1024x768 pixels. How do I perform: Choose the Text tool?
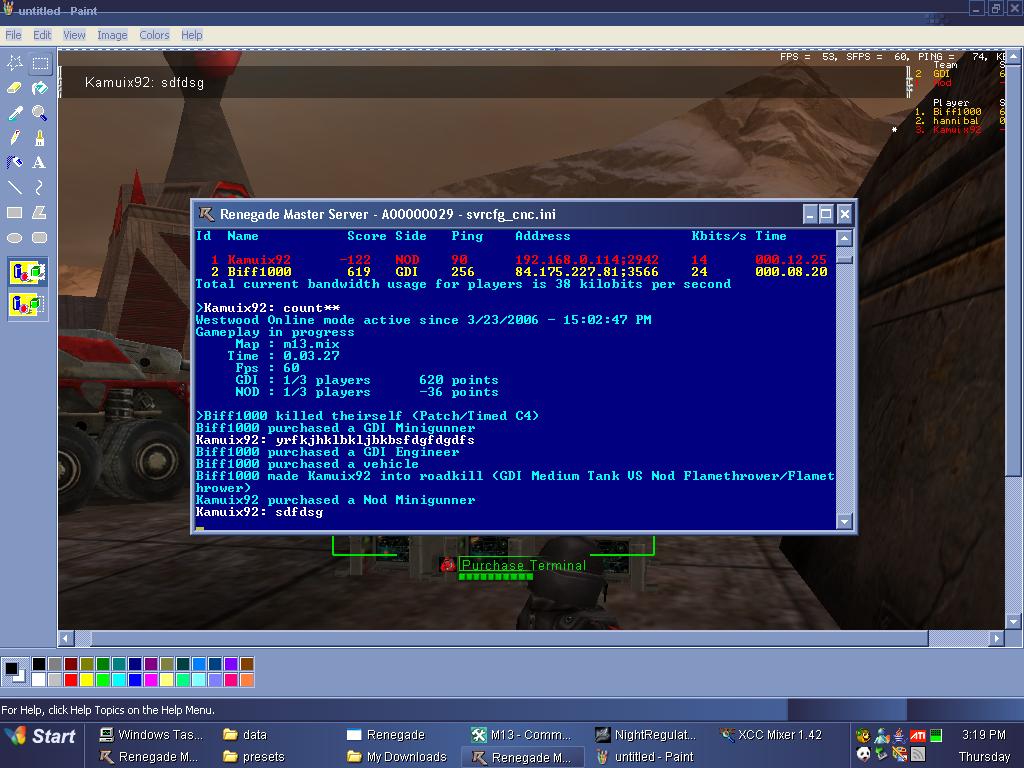coord(39,162)
